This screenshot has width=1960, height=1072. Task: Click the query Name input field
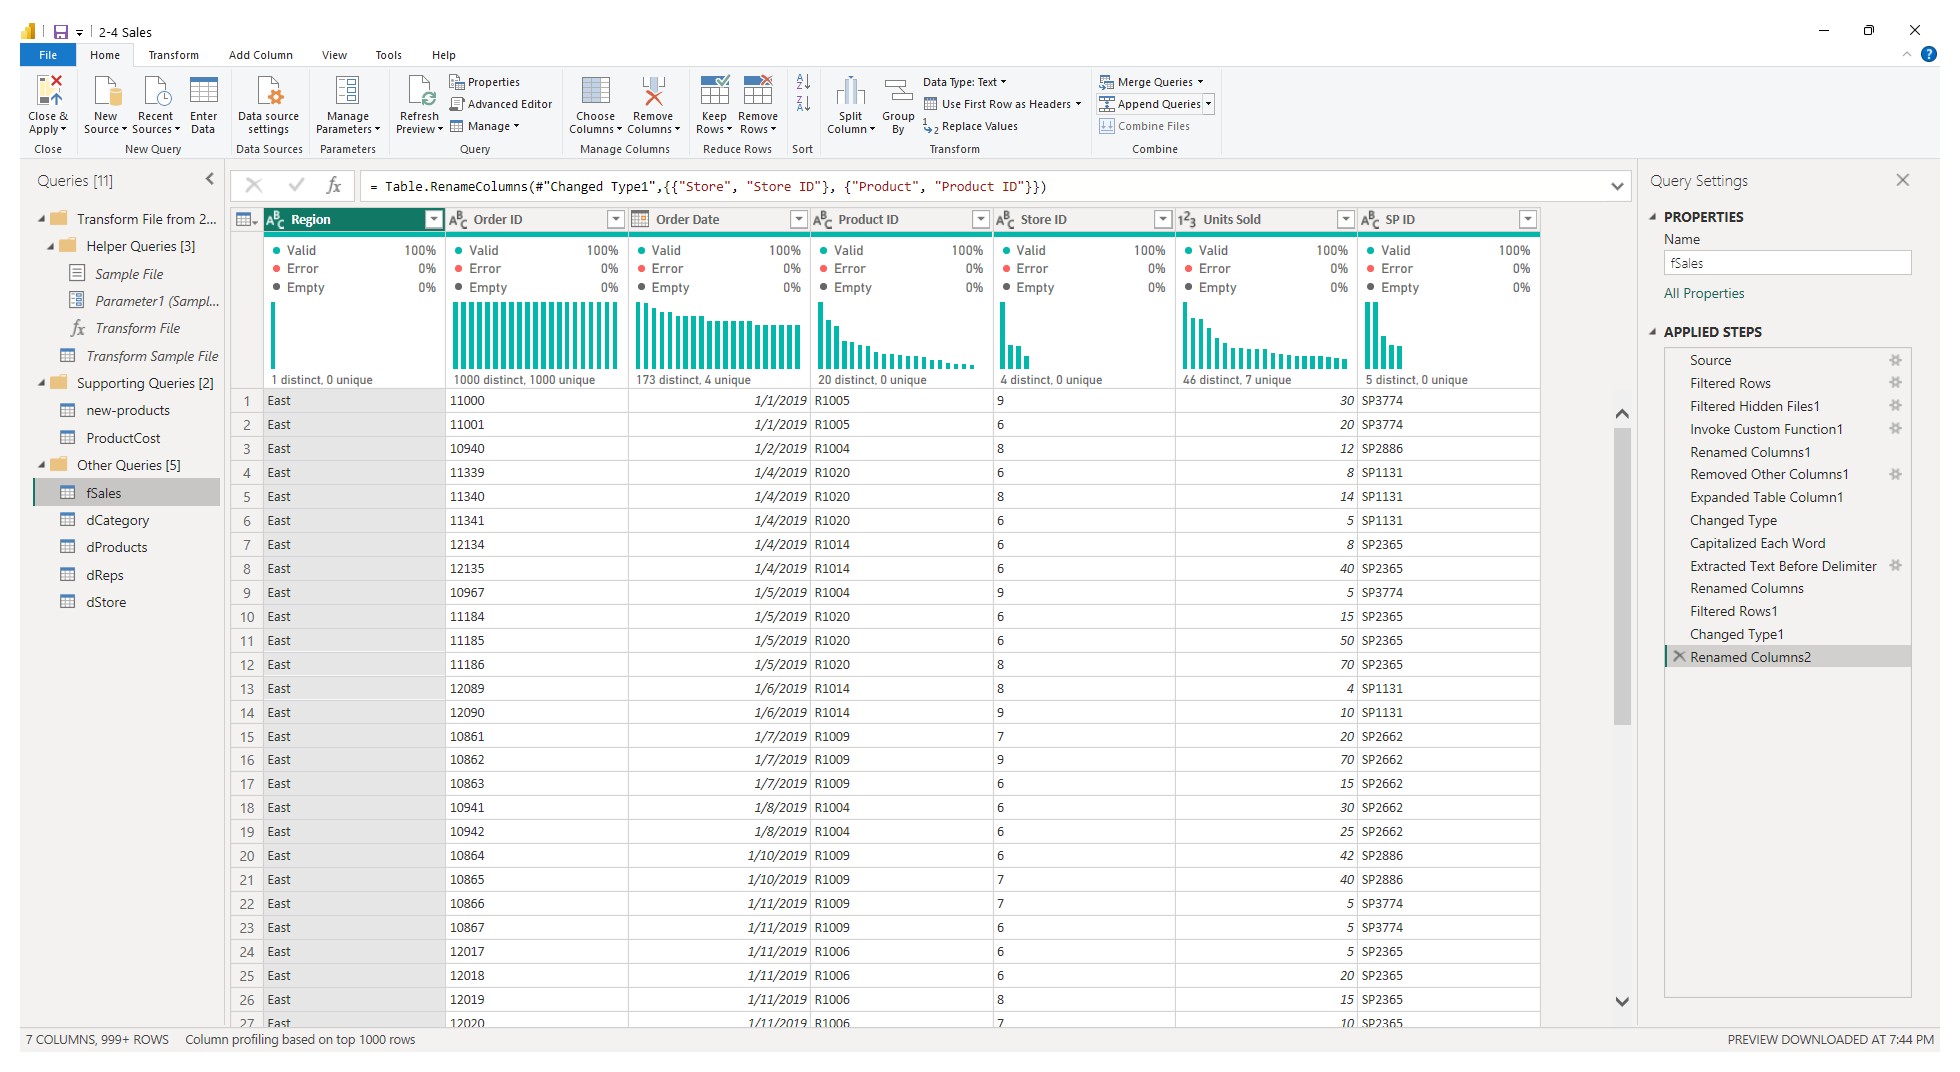[x=1786, y=263]
